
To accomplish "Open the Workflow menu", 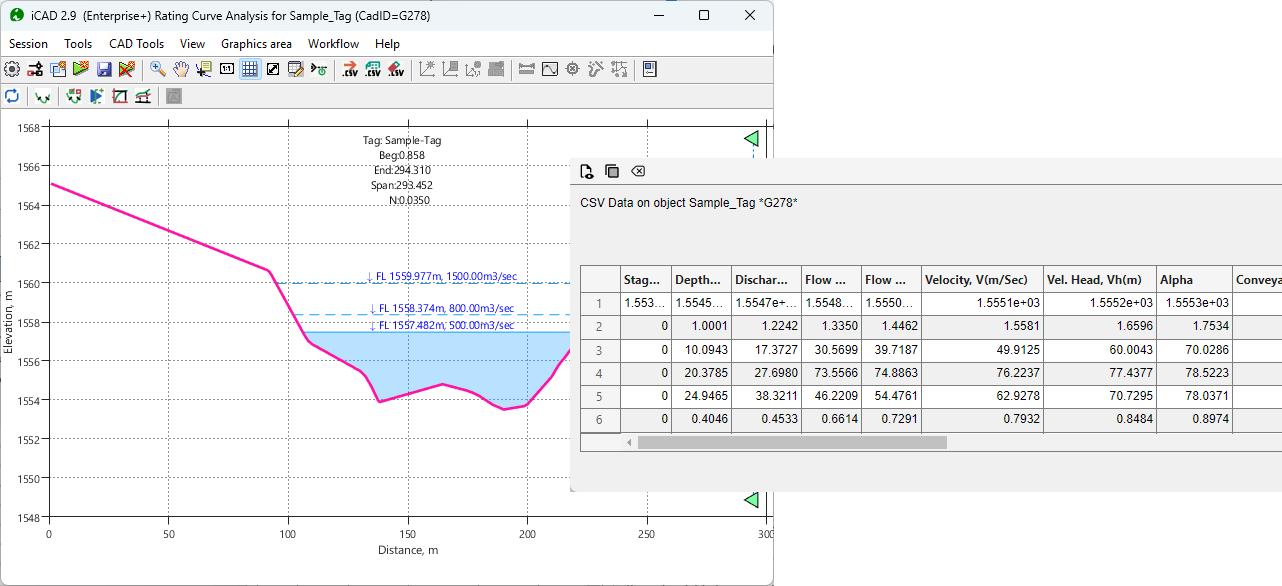I will coord(333,44).
